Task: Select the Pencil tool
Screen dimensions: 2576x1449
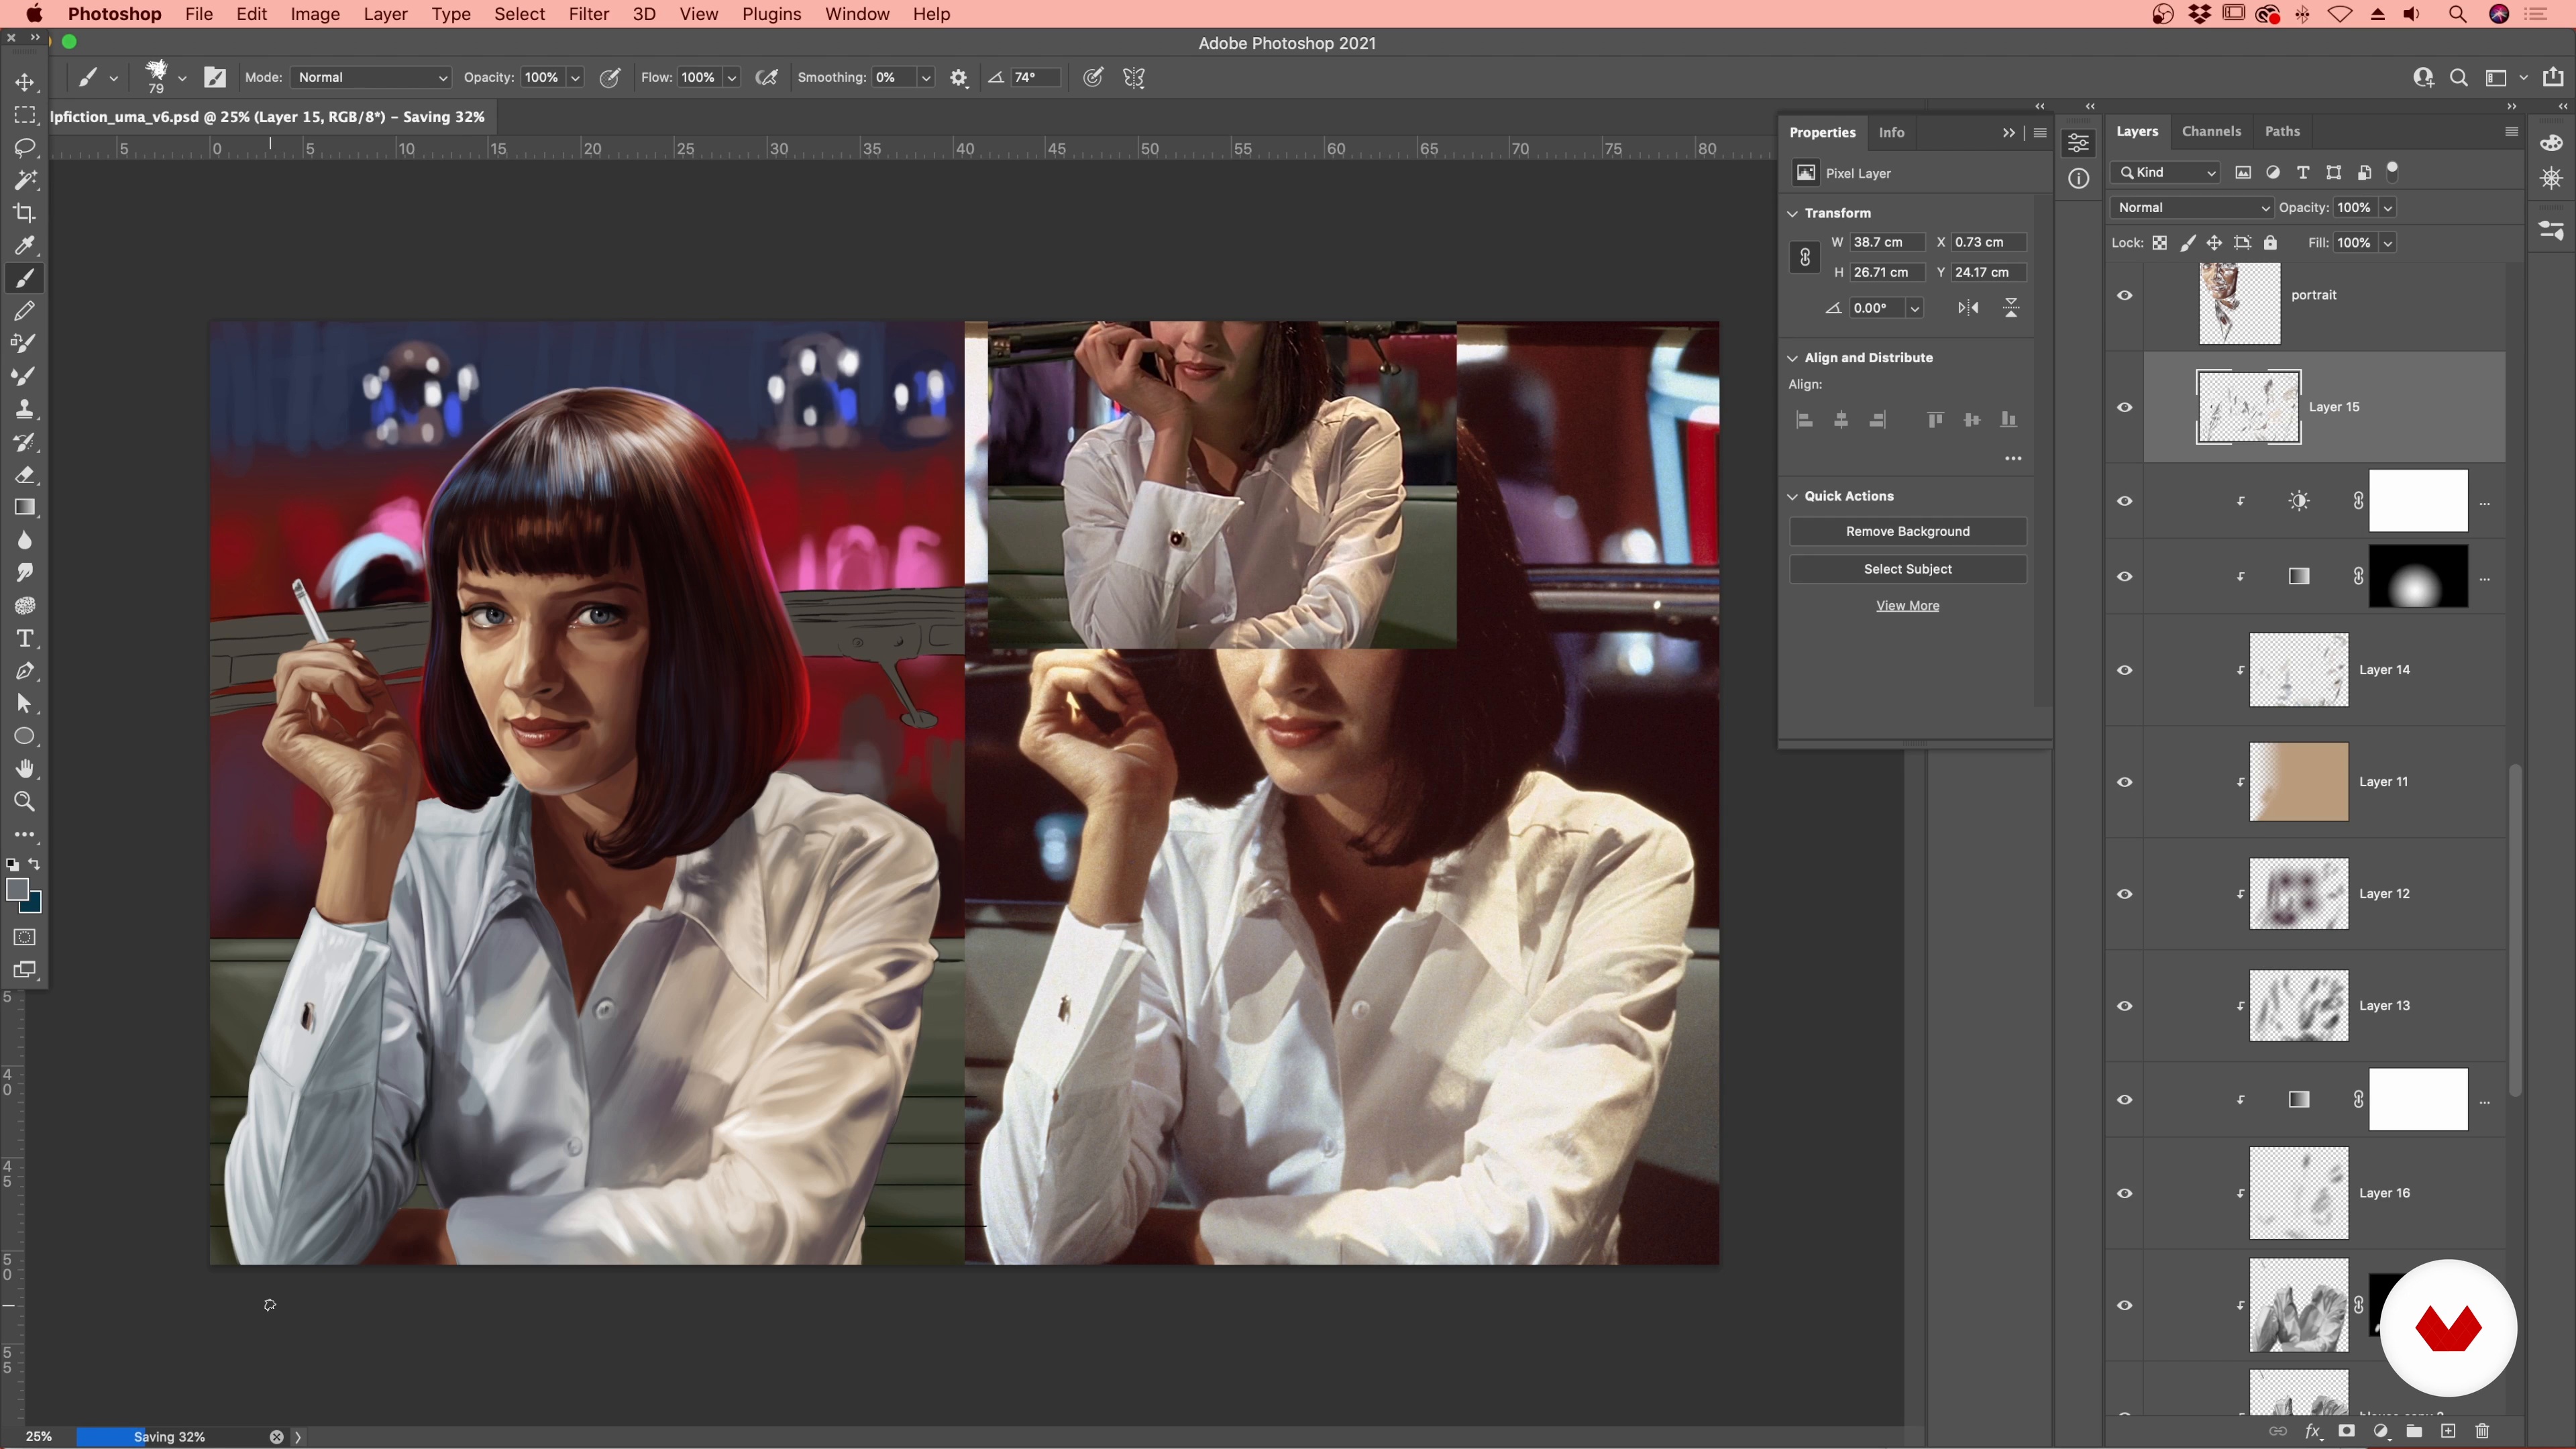Action: 24,311
